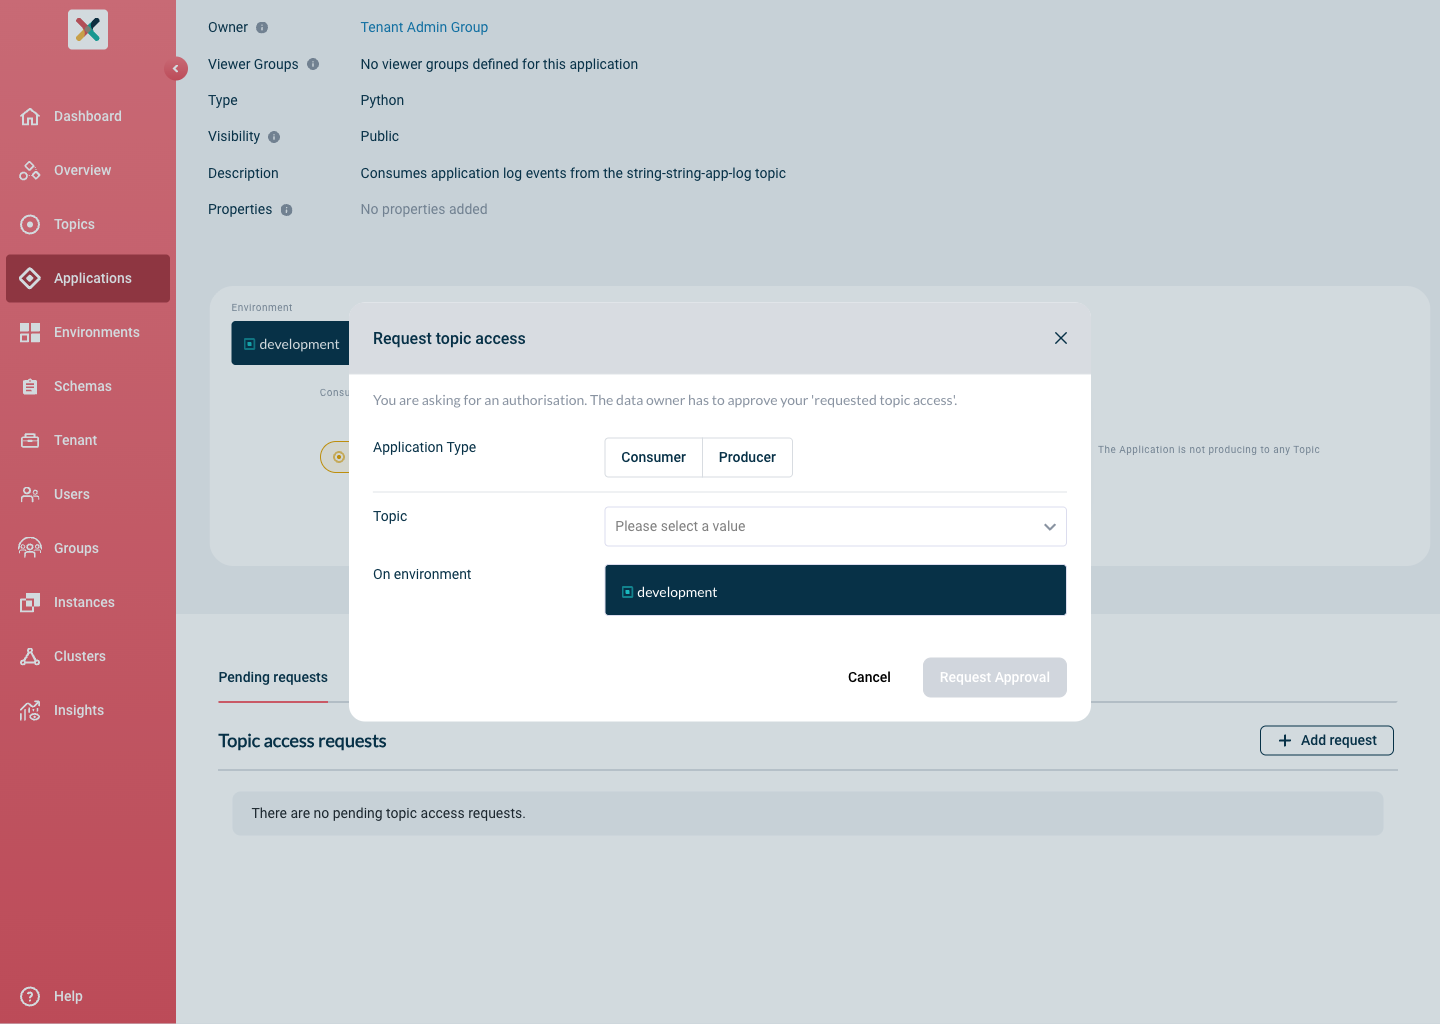Open the Dashboard home icon
Image resolution: width=1440 pixels, height=1024 pixels.
click(x=30, y=116)
